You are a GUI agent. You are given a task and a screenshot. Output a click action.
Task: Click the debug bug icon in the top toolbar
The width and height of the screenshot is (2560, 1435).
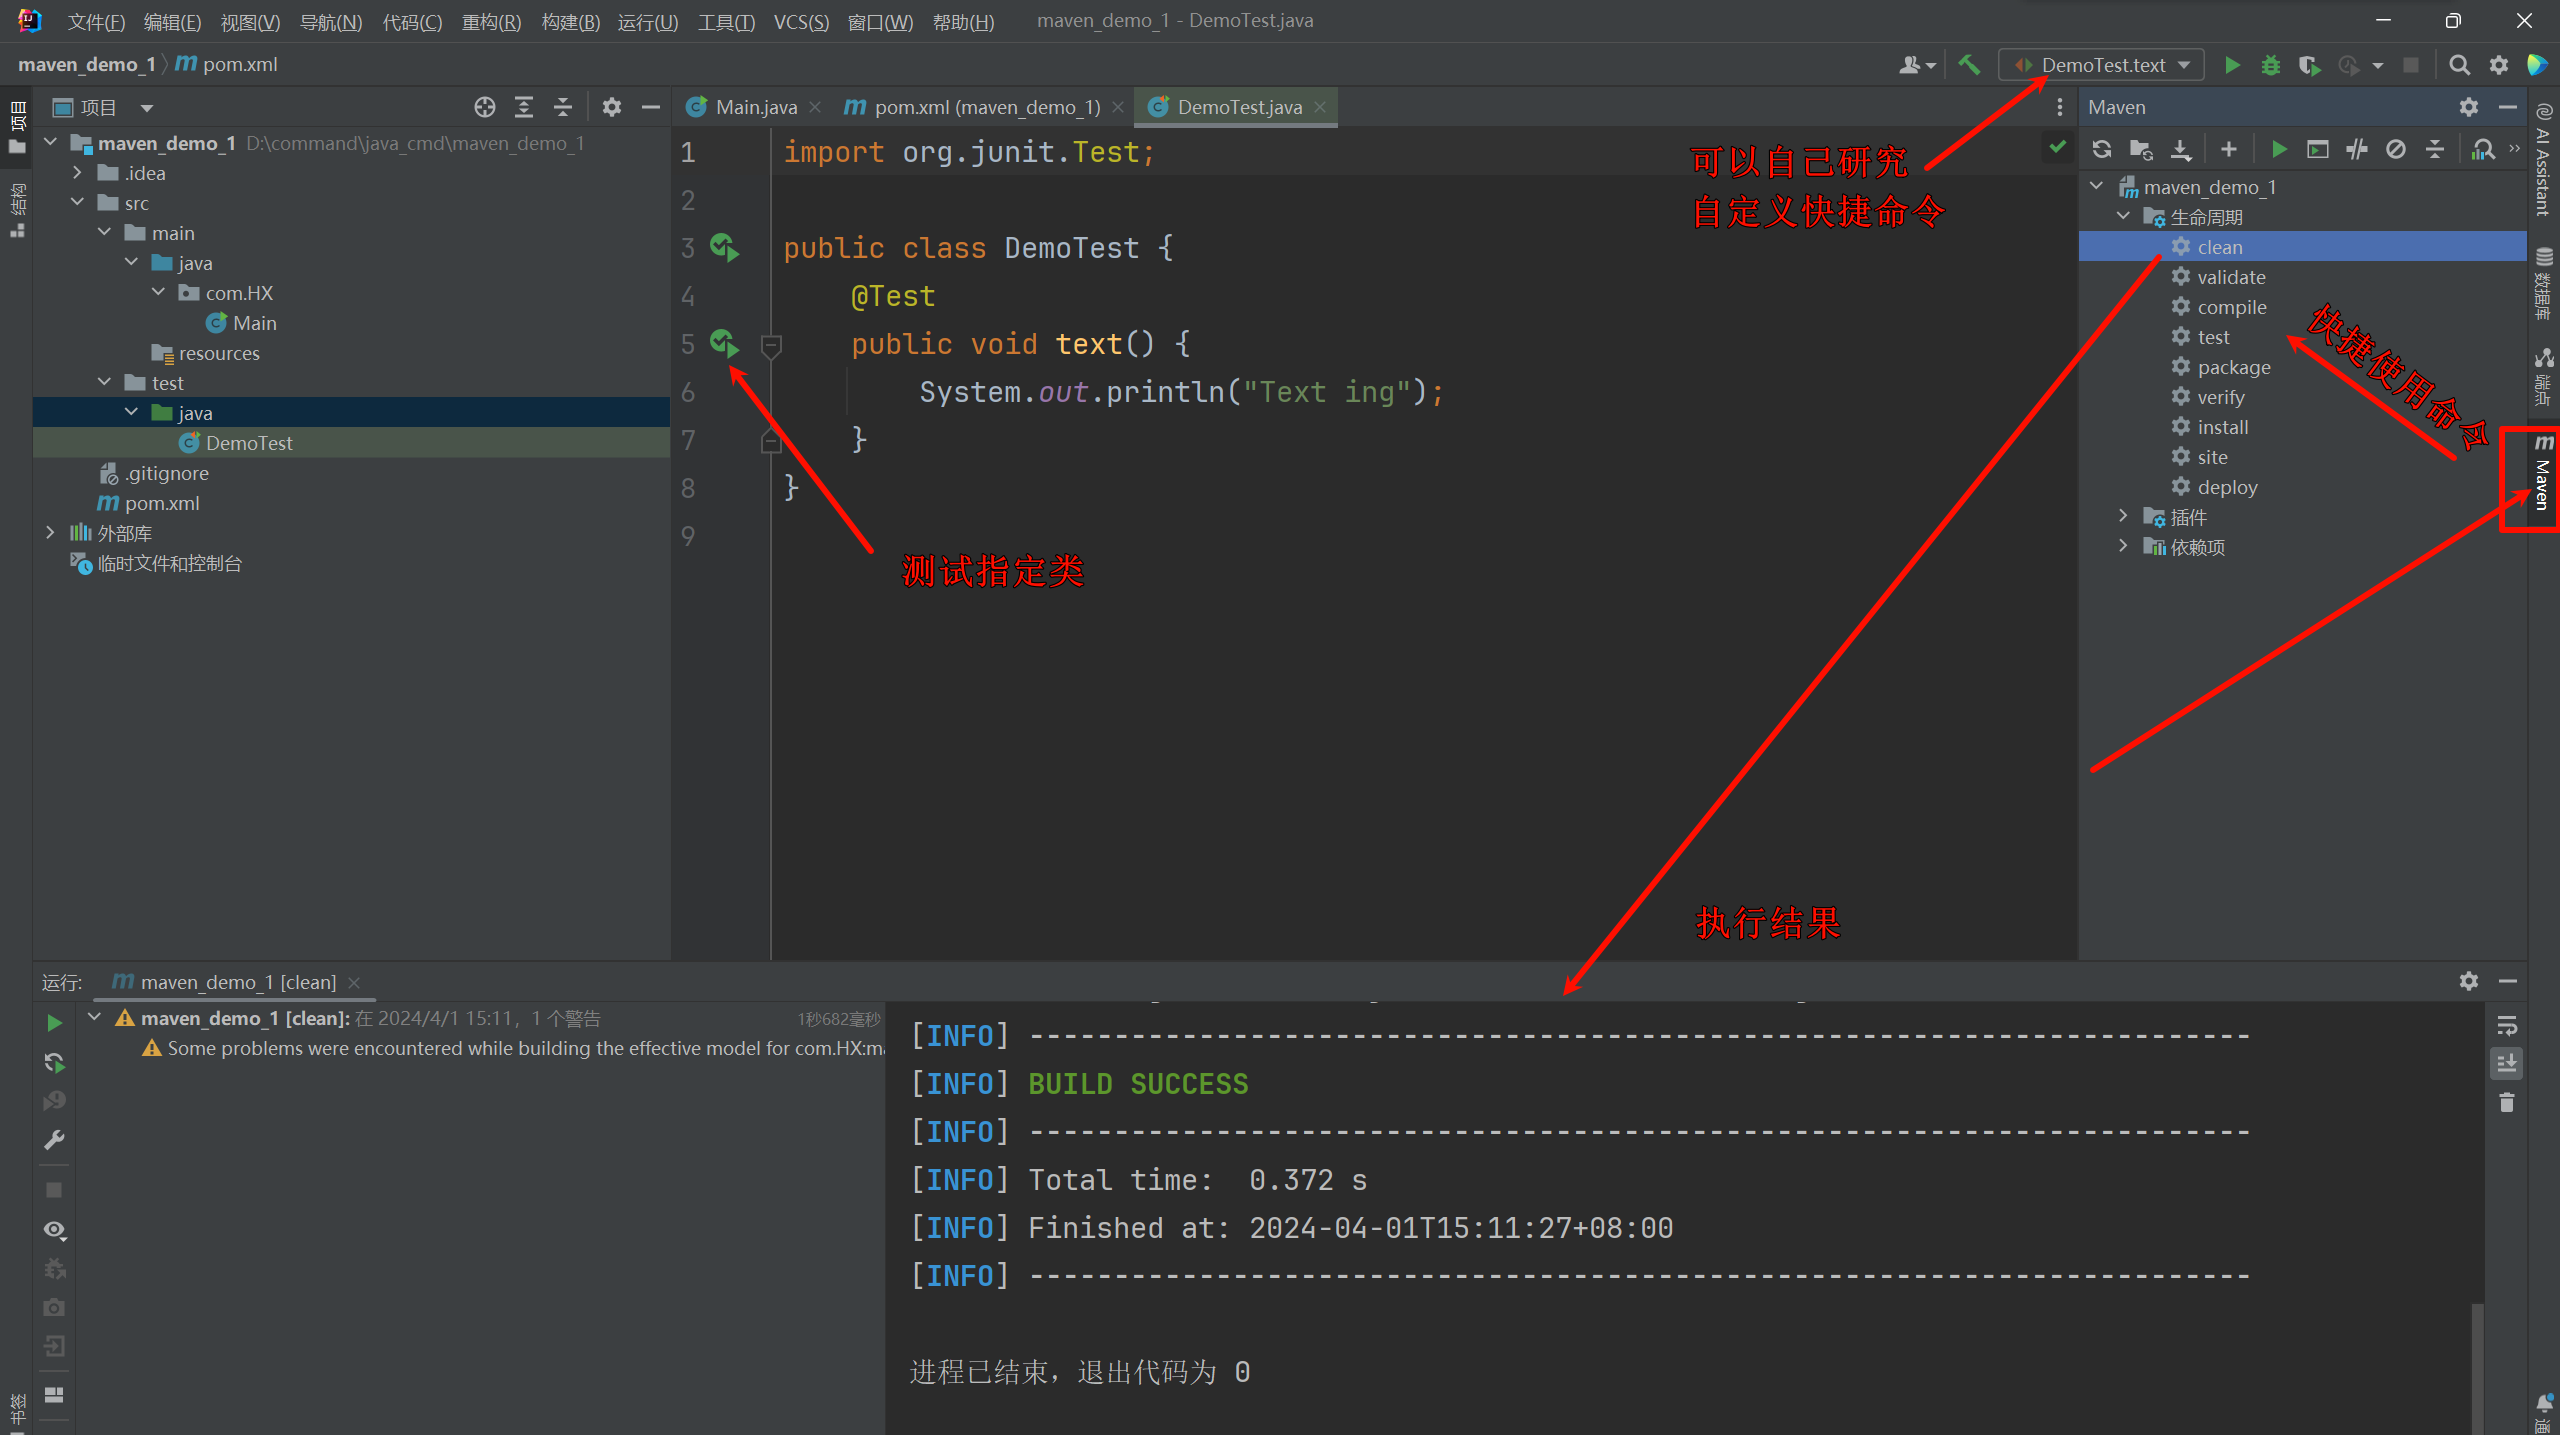(x=2270, y=65)
